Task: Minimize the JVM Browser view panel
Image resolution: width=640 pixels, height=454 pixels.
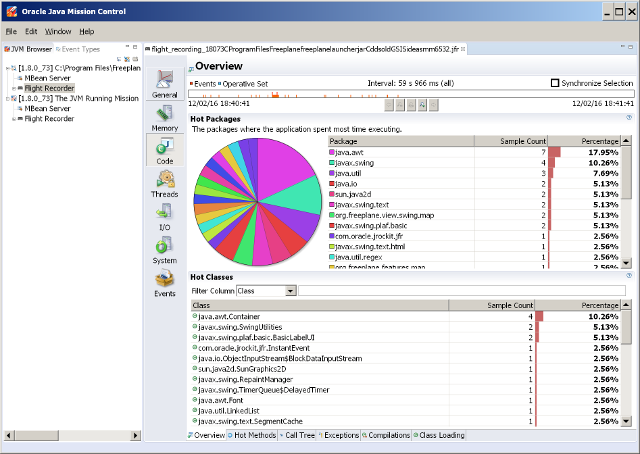Action: click(127, 47)
